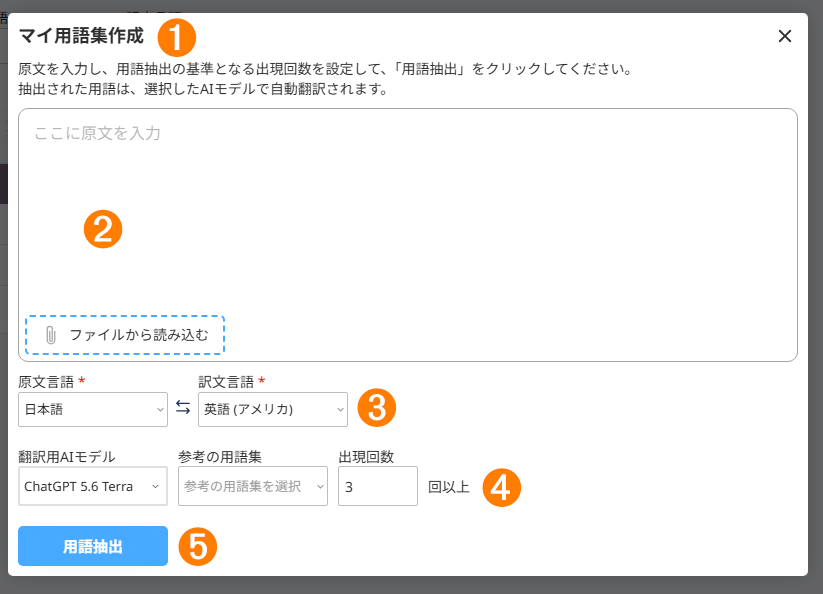Click the 出現回数 label

click(366, 457)
